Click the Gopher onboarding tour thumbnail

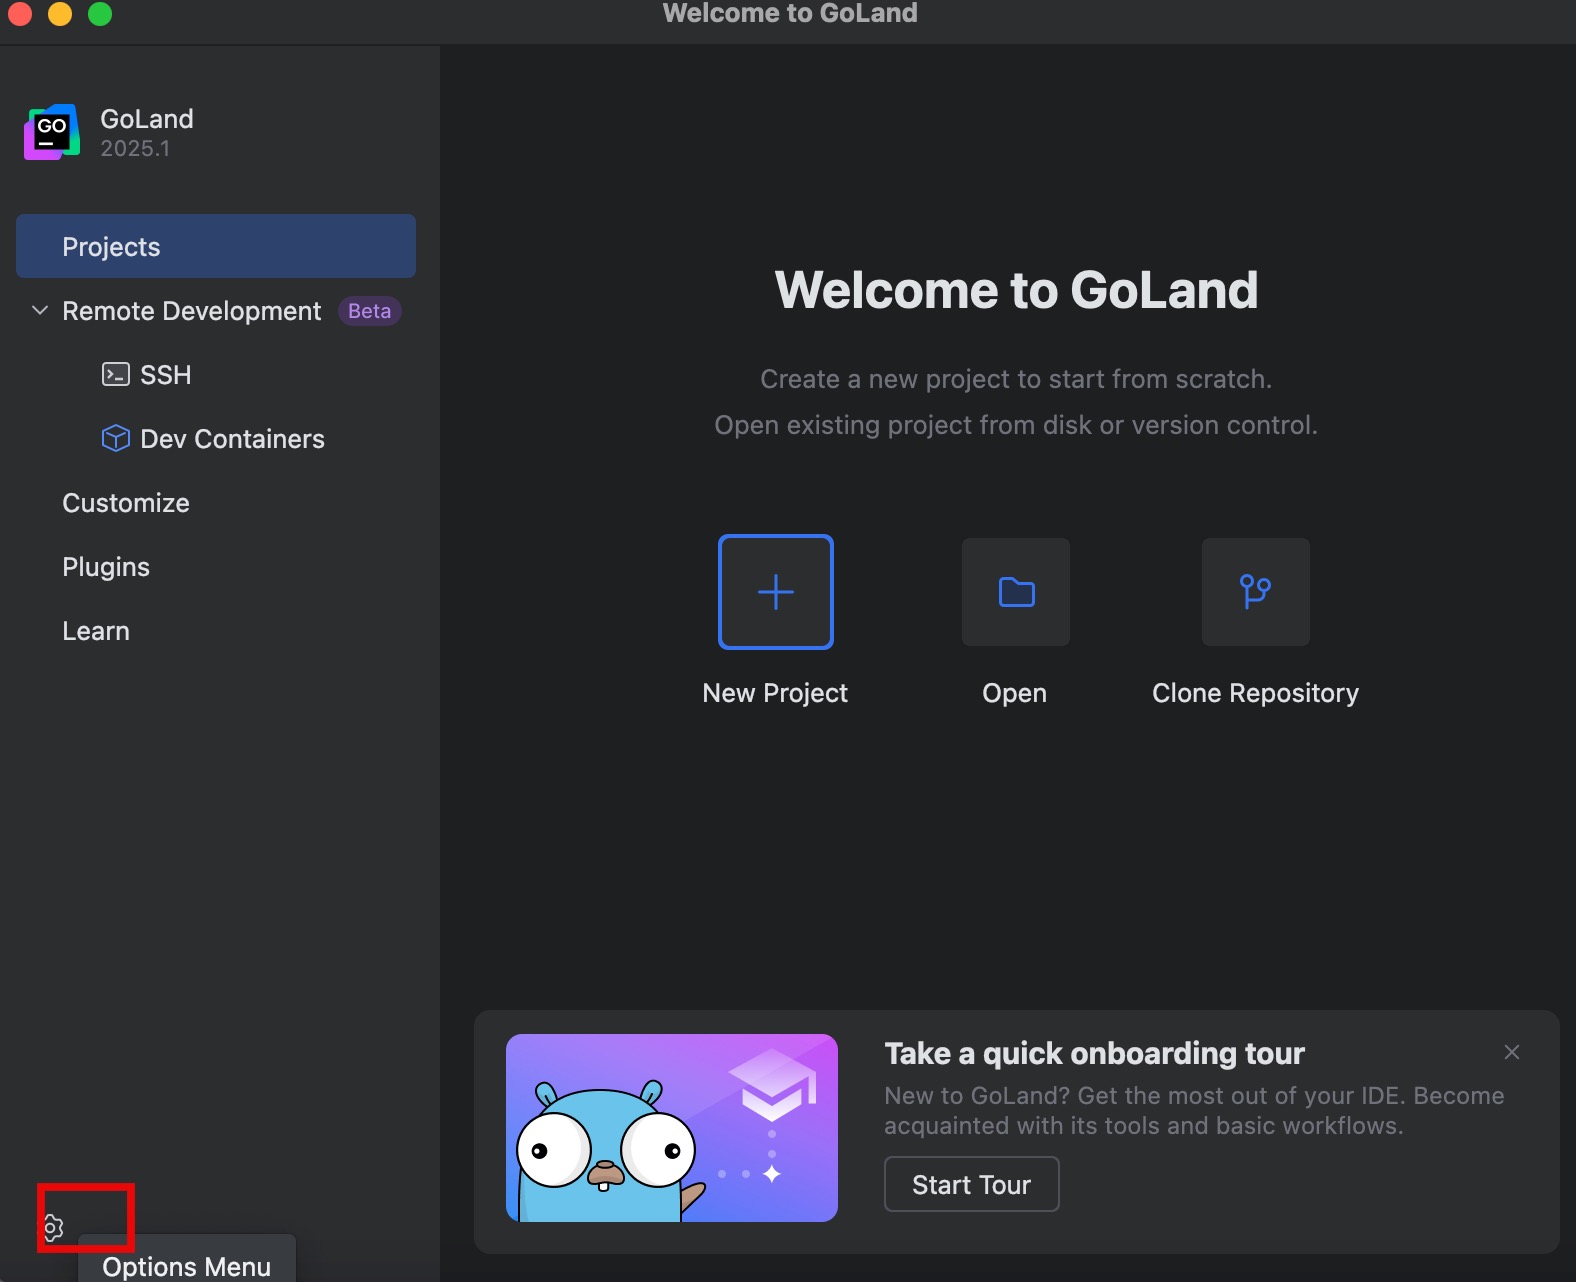point(671,1127)
